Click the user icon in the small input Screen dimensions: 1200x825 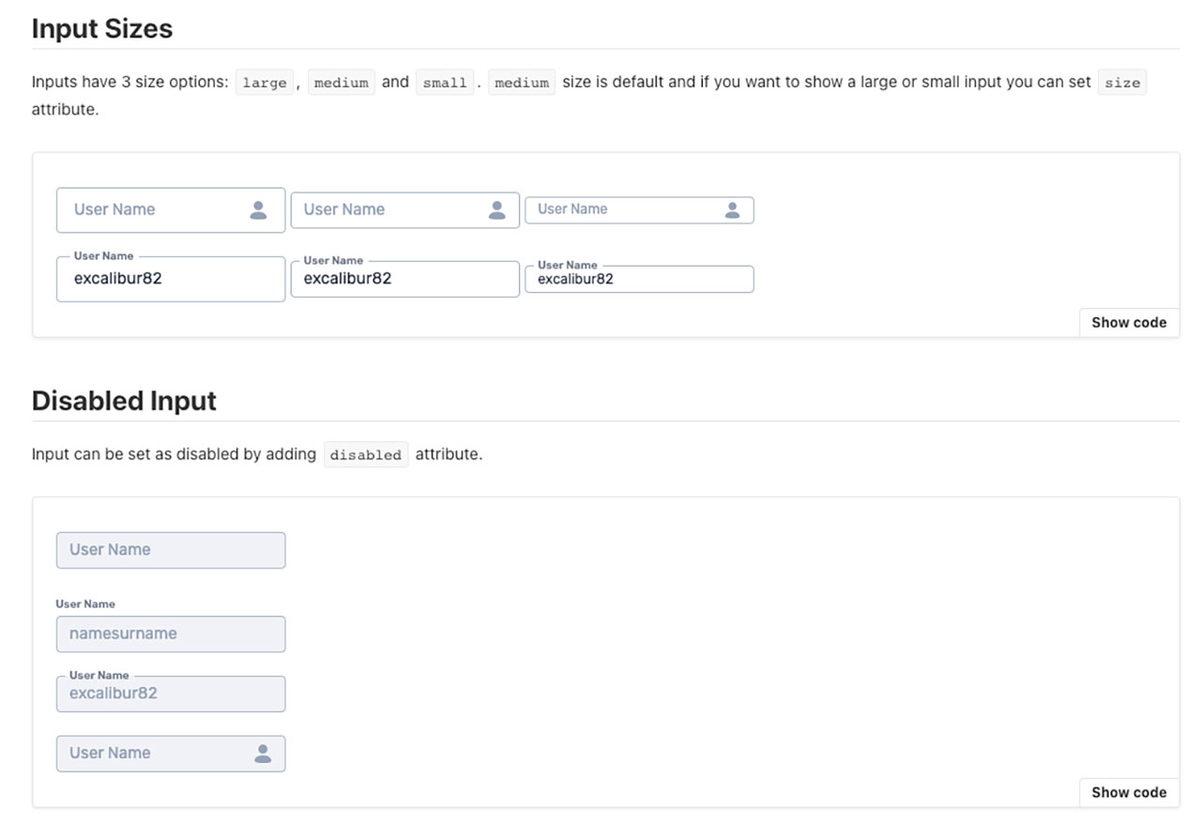click(x=732, y=210)
